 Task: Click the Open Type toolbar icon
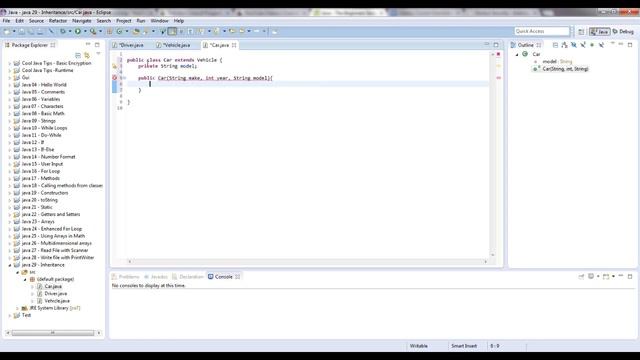136,31
